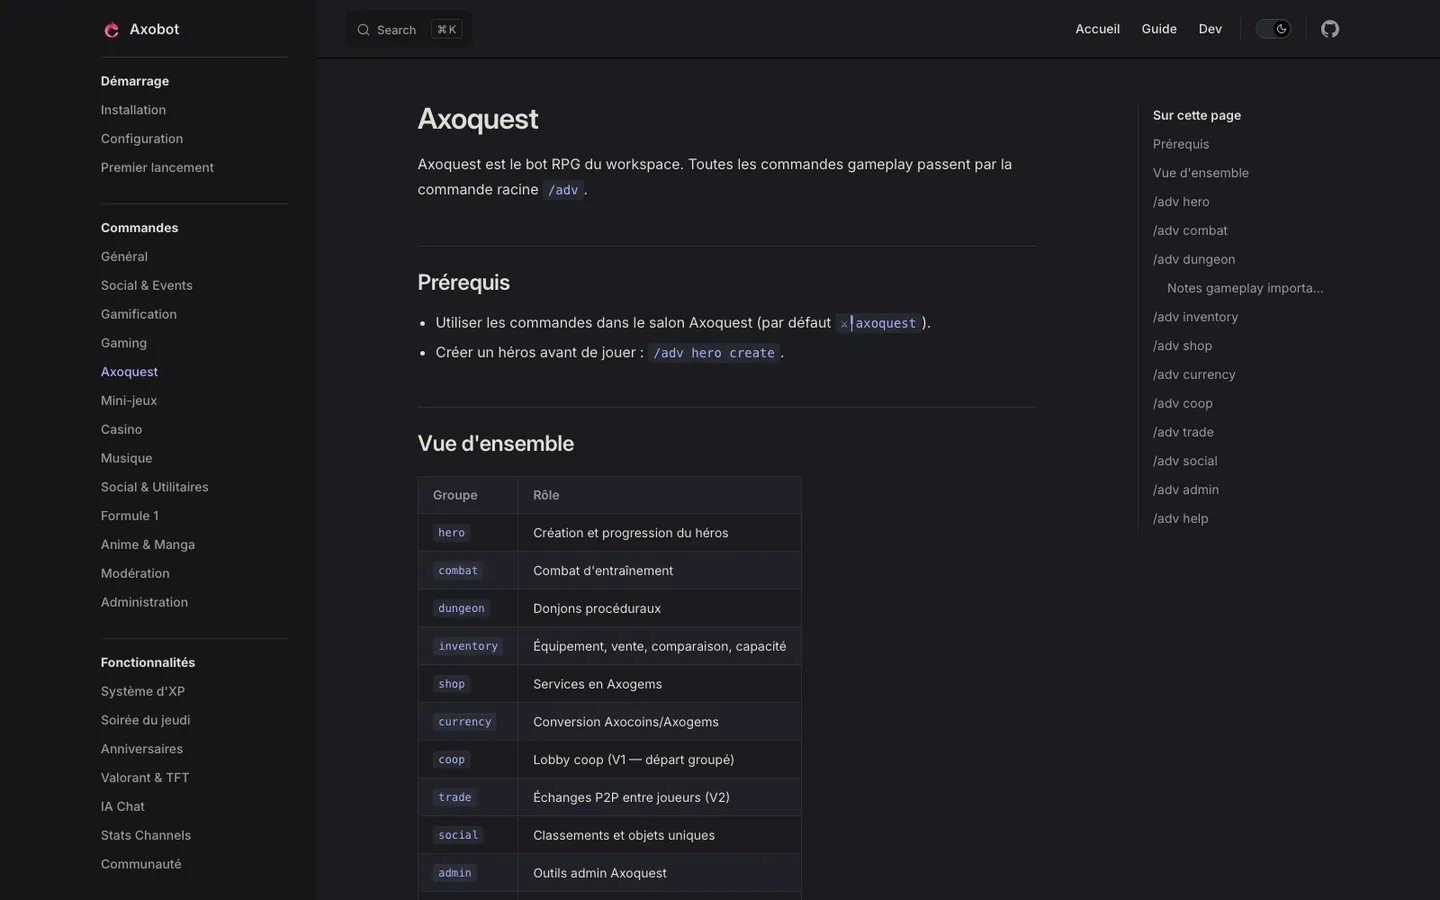Click the search magnifier icon
This screenshot has width=1440, height=900.
coord(364,30)
